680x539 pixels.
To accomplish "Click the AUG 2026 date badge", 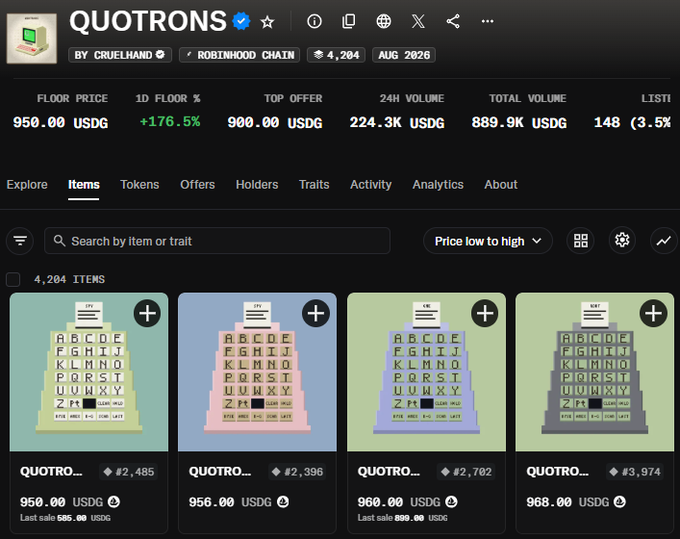I will tap(404, 55).
